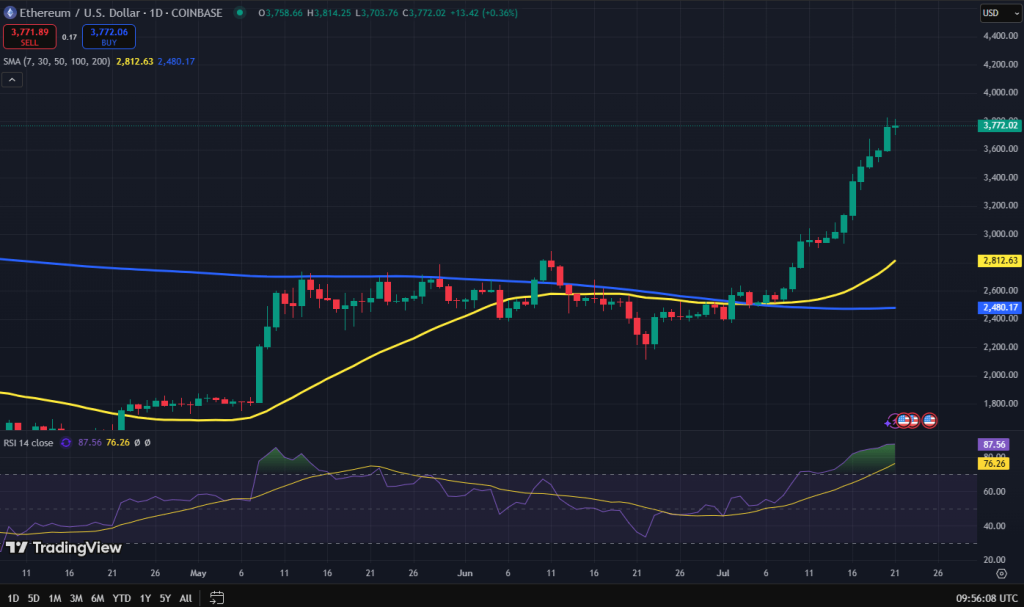This screenshot has height=607, width=1024.
Task: Click the red 3,771.89 SELL button
Action: click(x=29, y=37)
